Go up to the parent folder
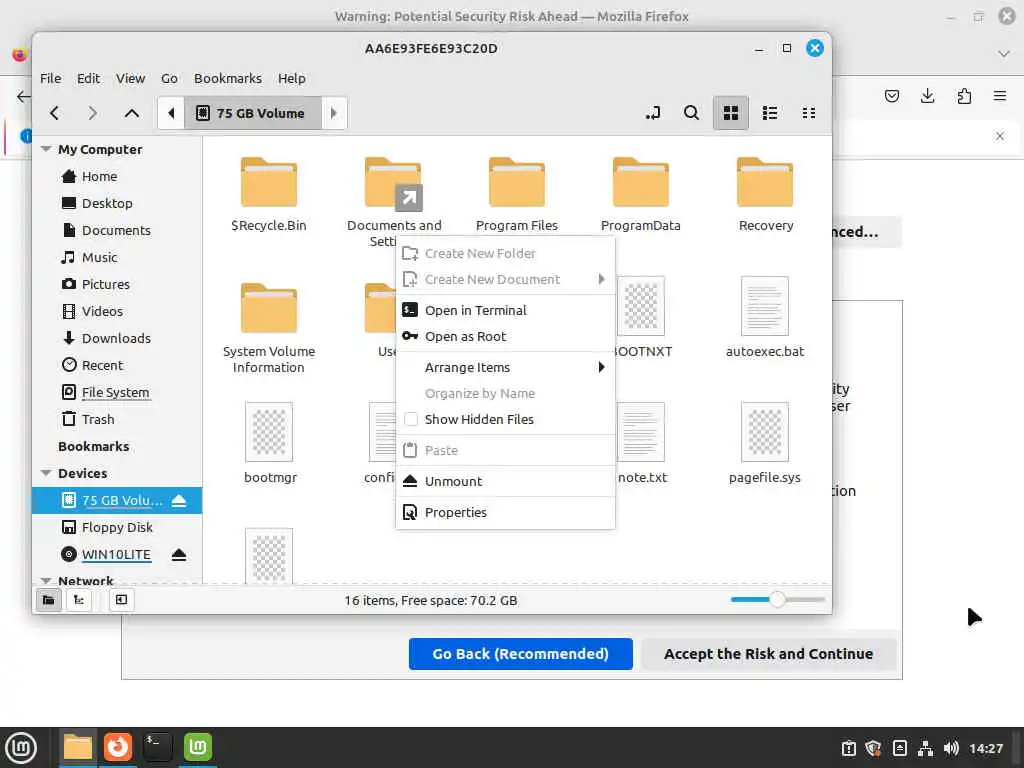 click(x=131, y=113)
